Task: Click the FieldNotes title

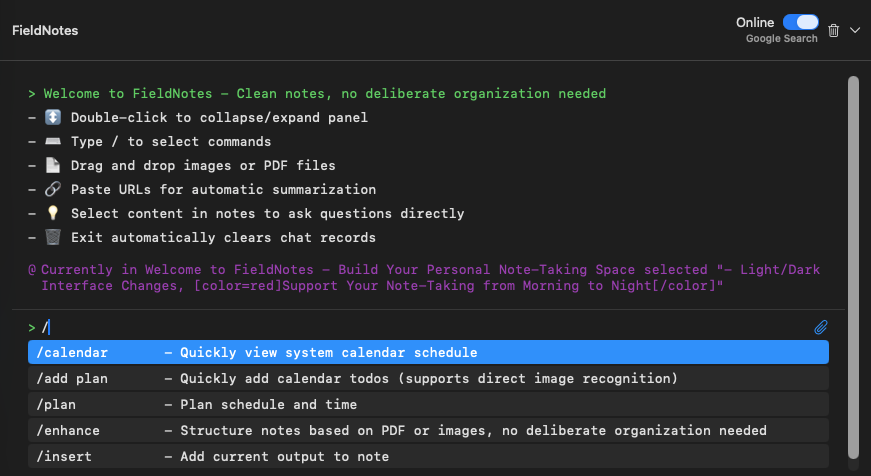Action: [x=45, y=31]
